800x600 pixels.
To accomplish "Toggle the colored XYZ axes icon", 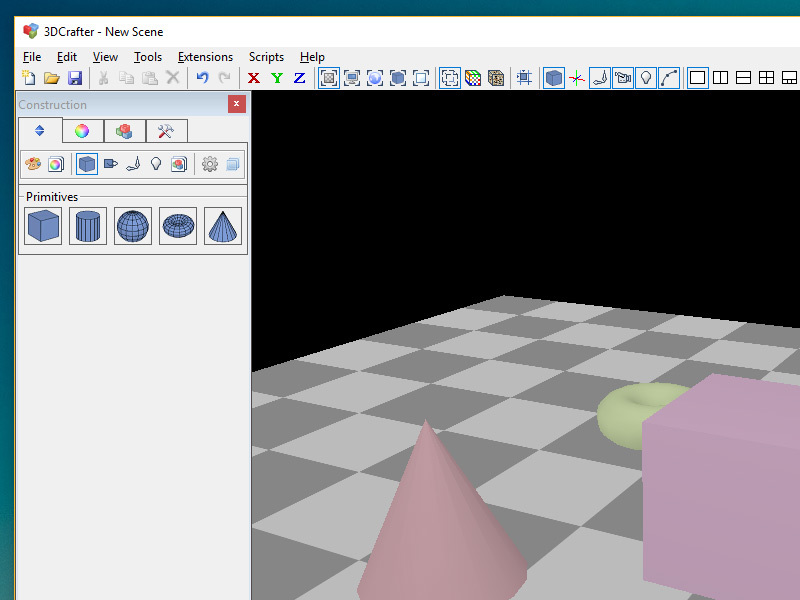I will 577,78.
